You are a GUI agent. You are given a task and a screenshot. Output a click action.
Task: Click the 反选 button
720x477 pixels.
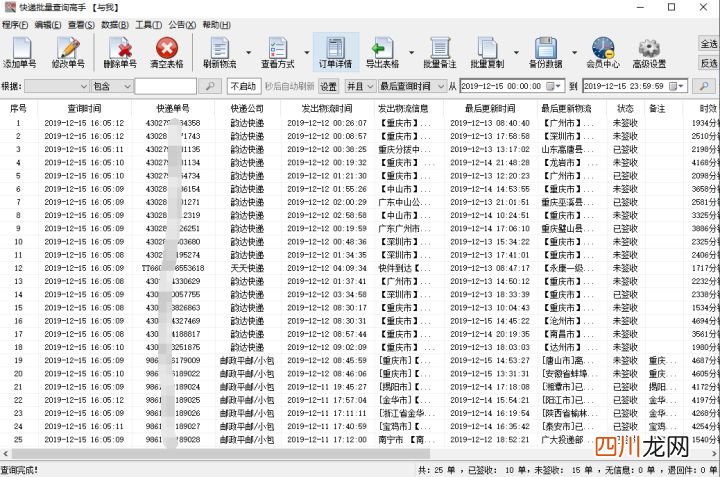[709, 63]
